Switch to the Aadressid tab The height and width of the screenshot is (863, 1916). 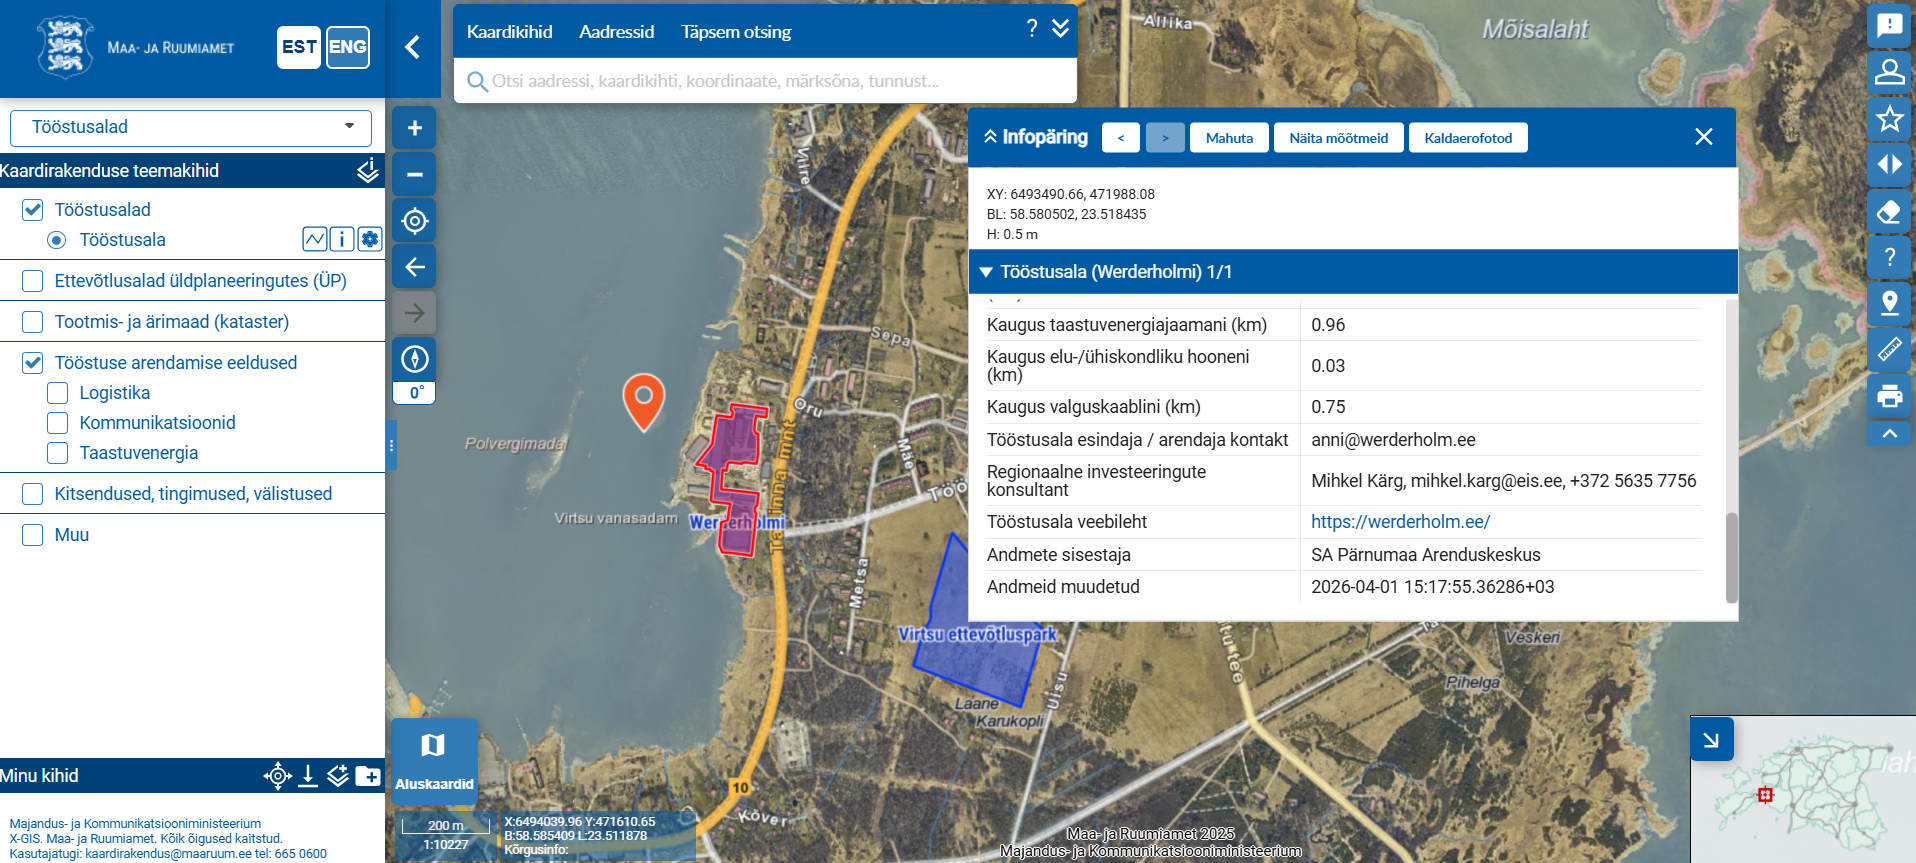616,32
